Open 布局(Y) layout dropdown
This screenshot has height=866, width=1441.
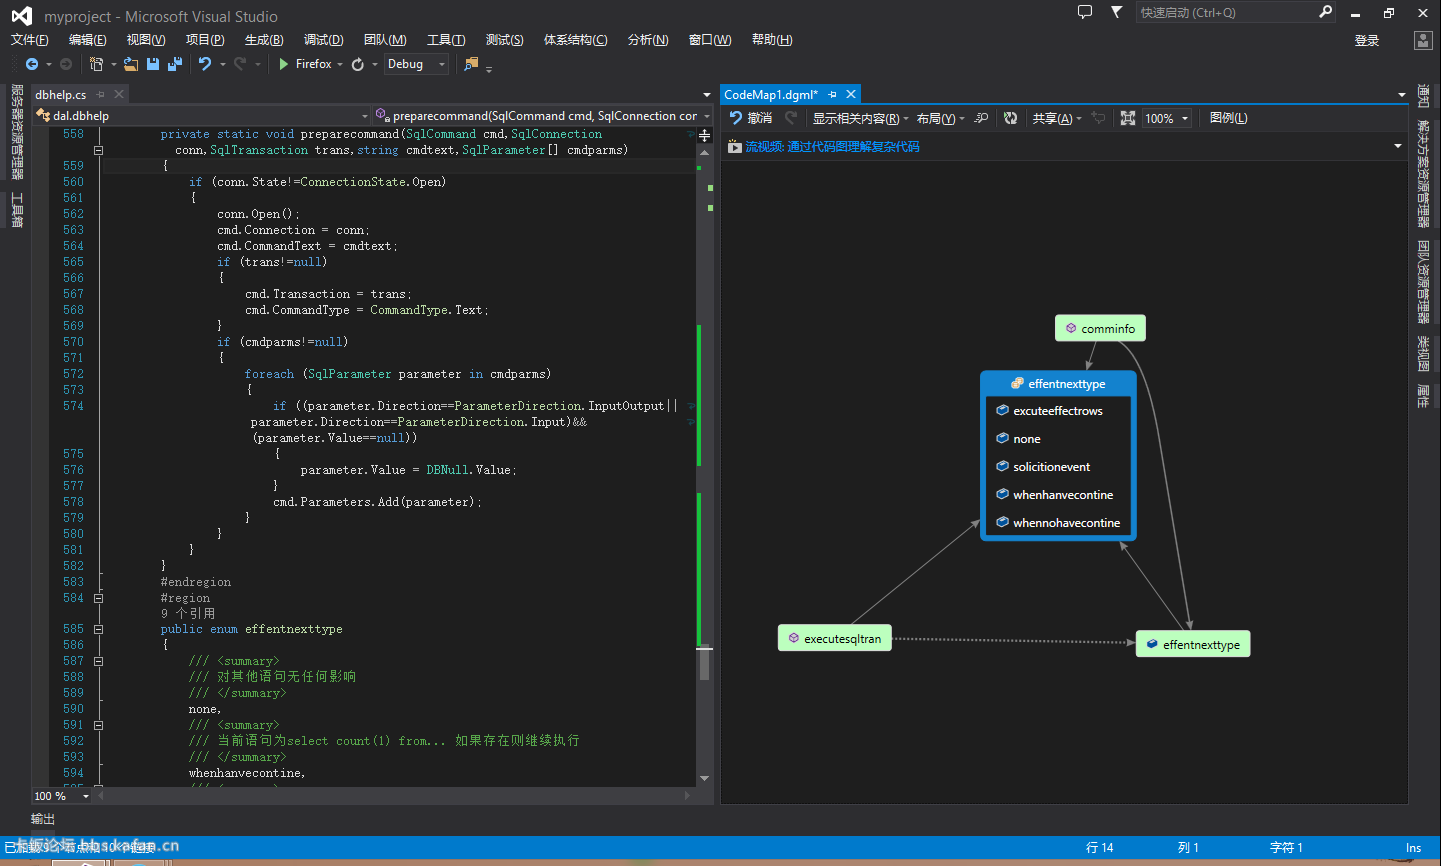tap(940, 118)
